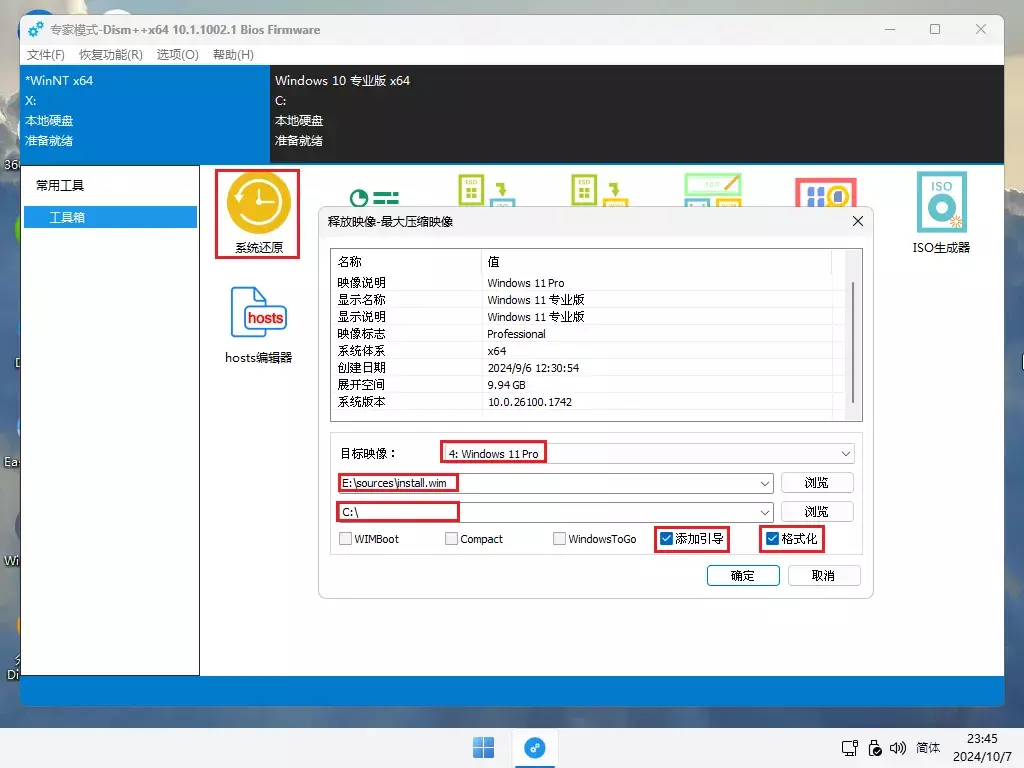Open the 系统还原 system restore tool
1024x768 pixels.
[x=259, y=214]
